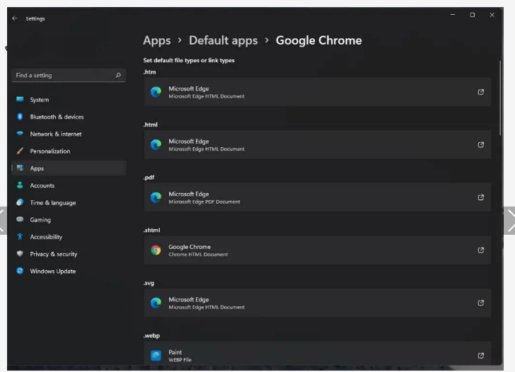Click the Paint icon under .webp
Screen dimensions: 515x372
point(156,355)
